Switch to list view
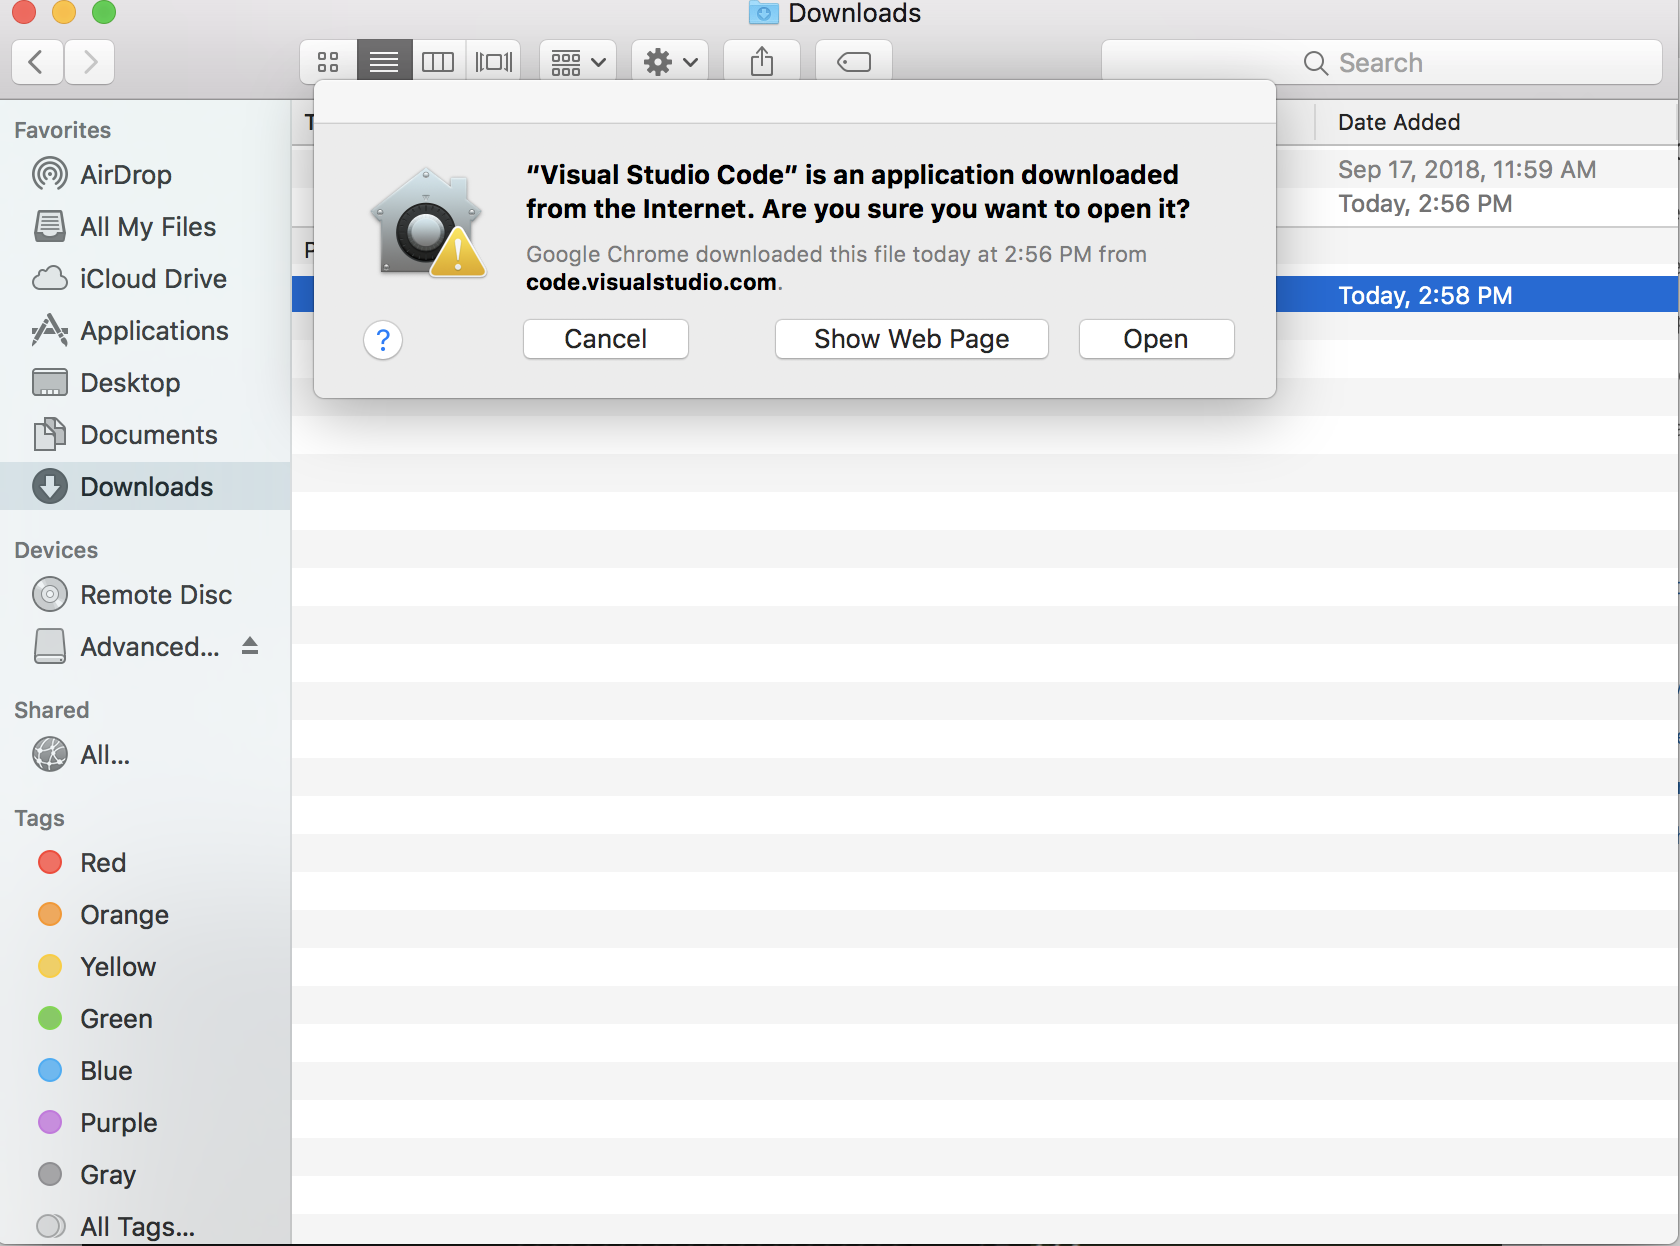This screenshot has width=1680, height=1246. pyautogui.click(x=384, y=62)
